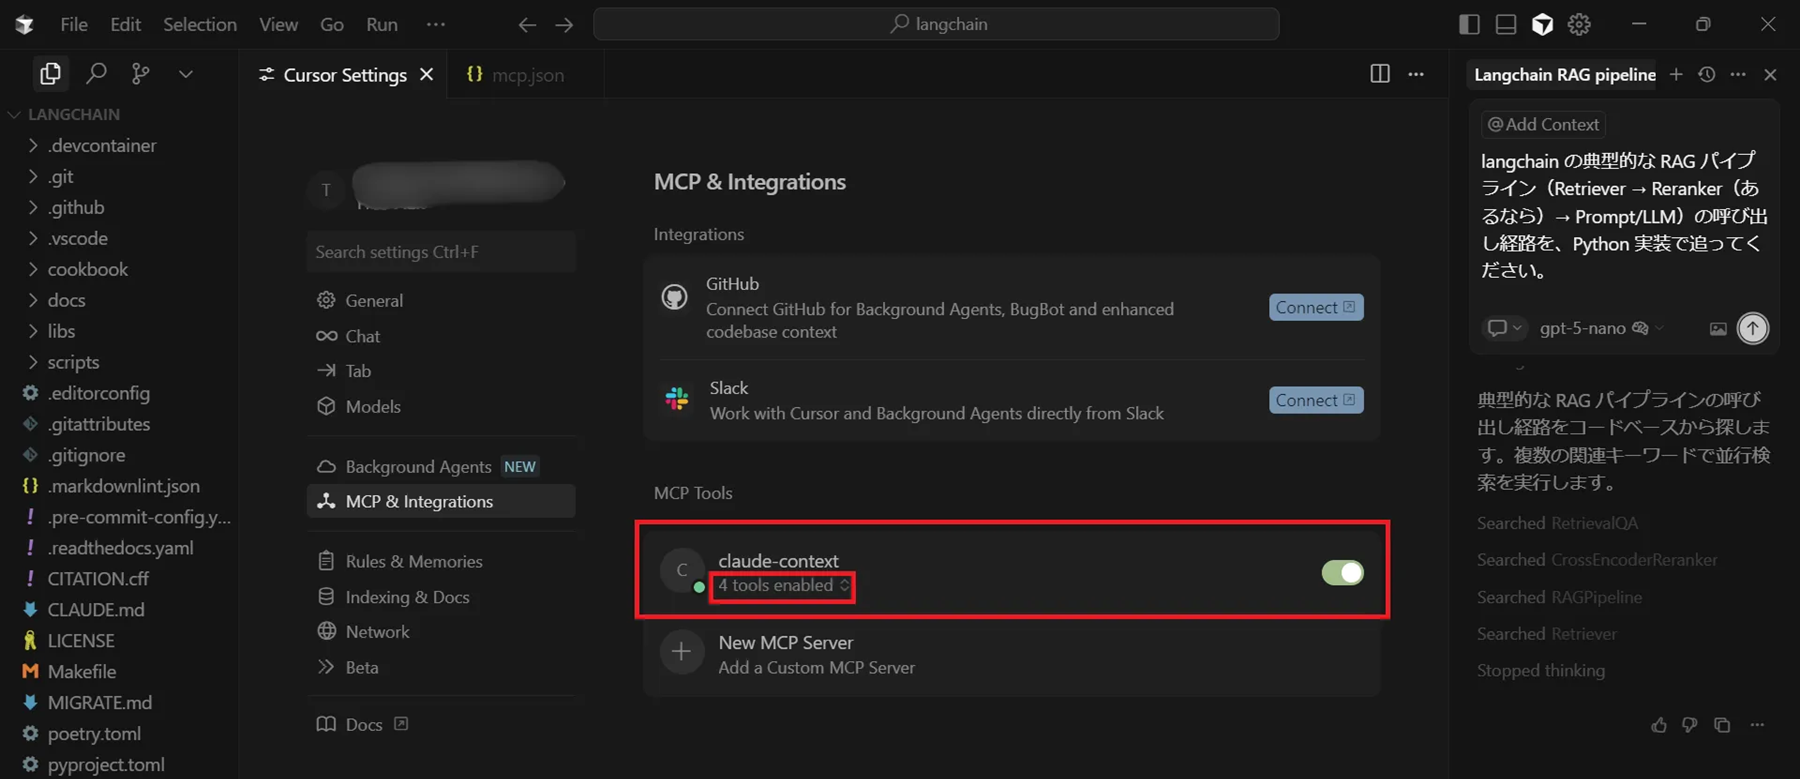Viewport: 1800px width, 779px height.
Task: Start a new chat with plus icon
Action: [1676, 75]
